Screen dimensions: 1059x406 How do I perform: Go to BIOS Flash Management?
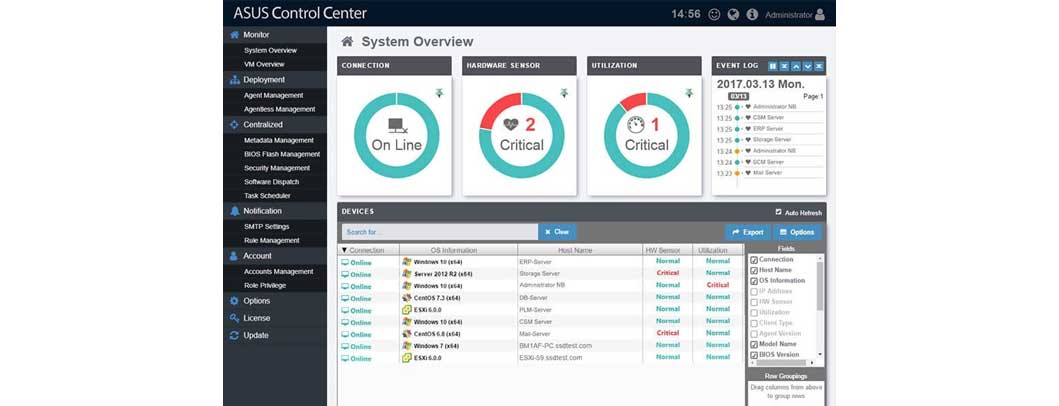[x=282, y=154]
